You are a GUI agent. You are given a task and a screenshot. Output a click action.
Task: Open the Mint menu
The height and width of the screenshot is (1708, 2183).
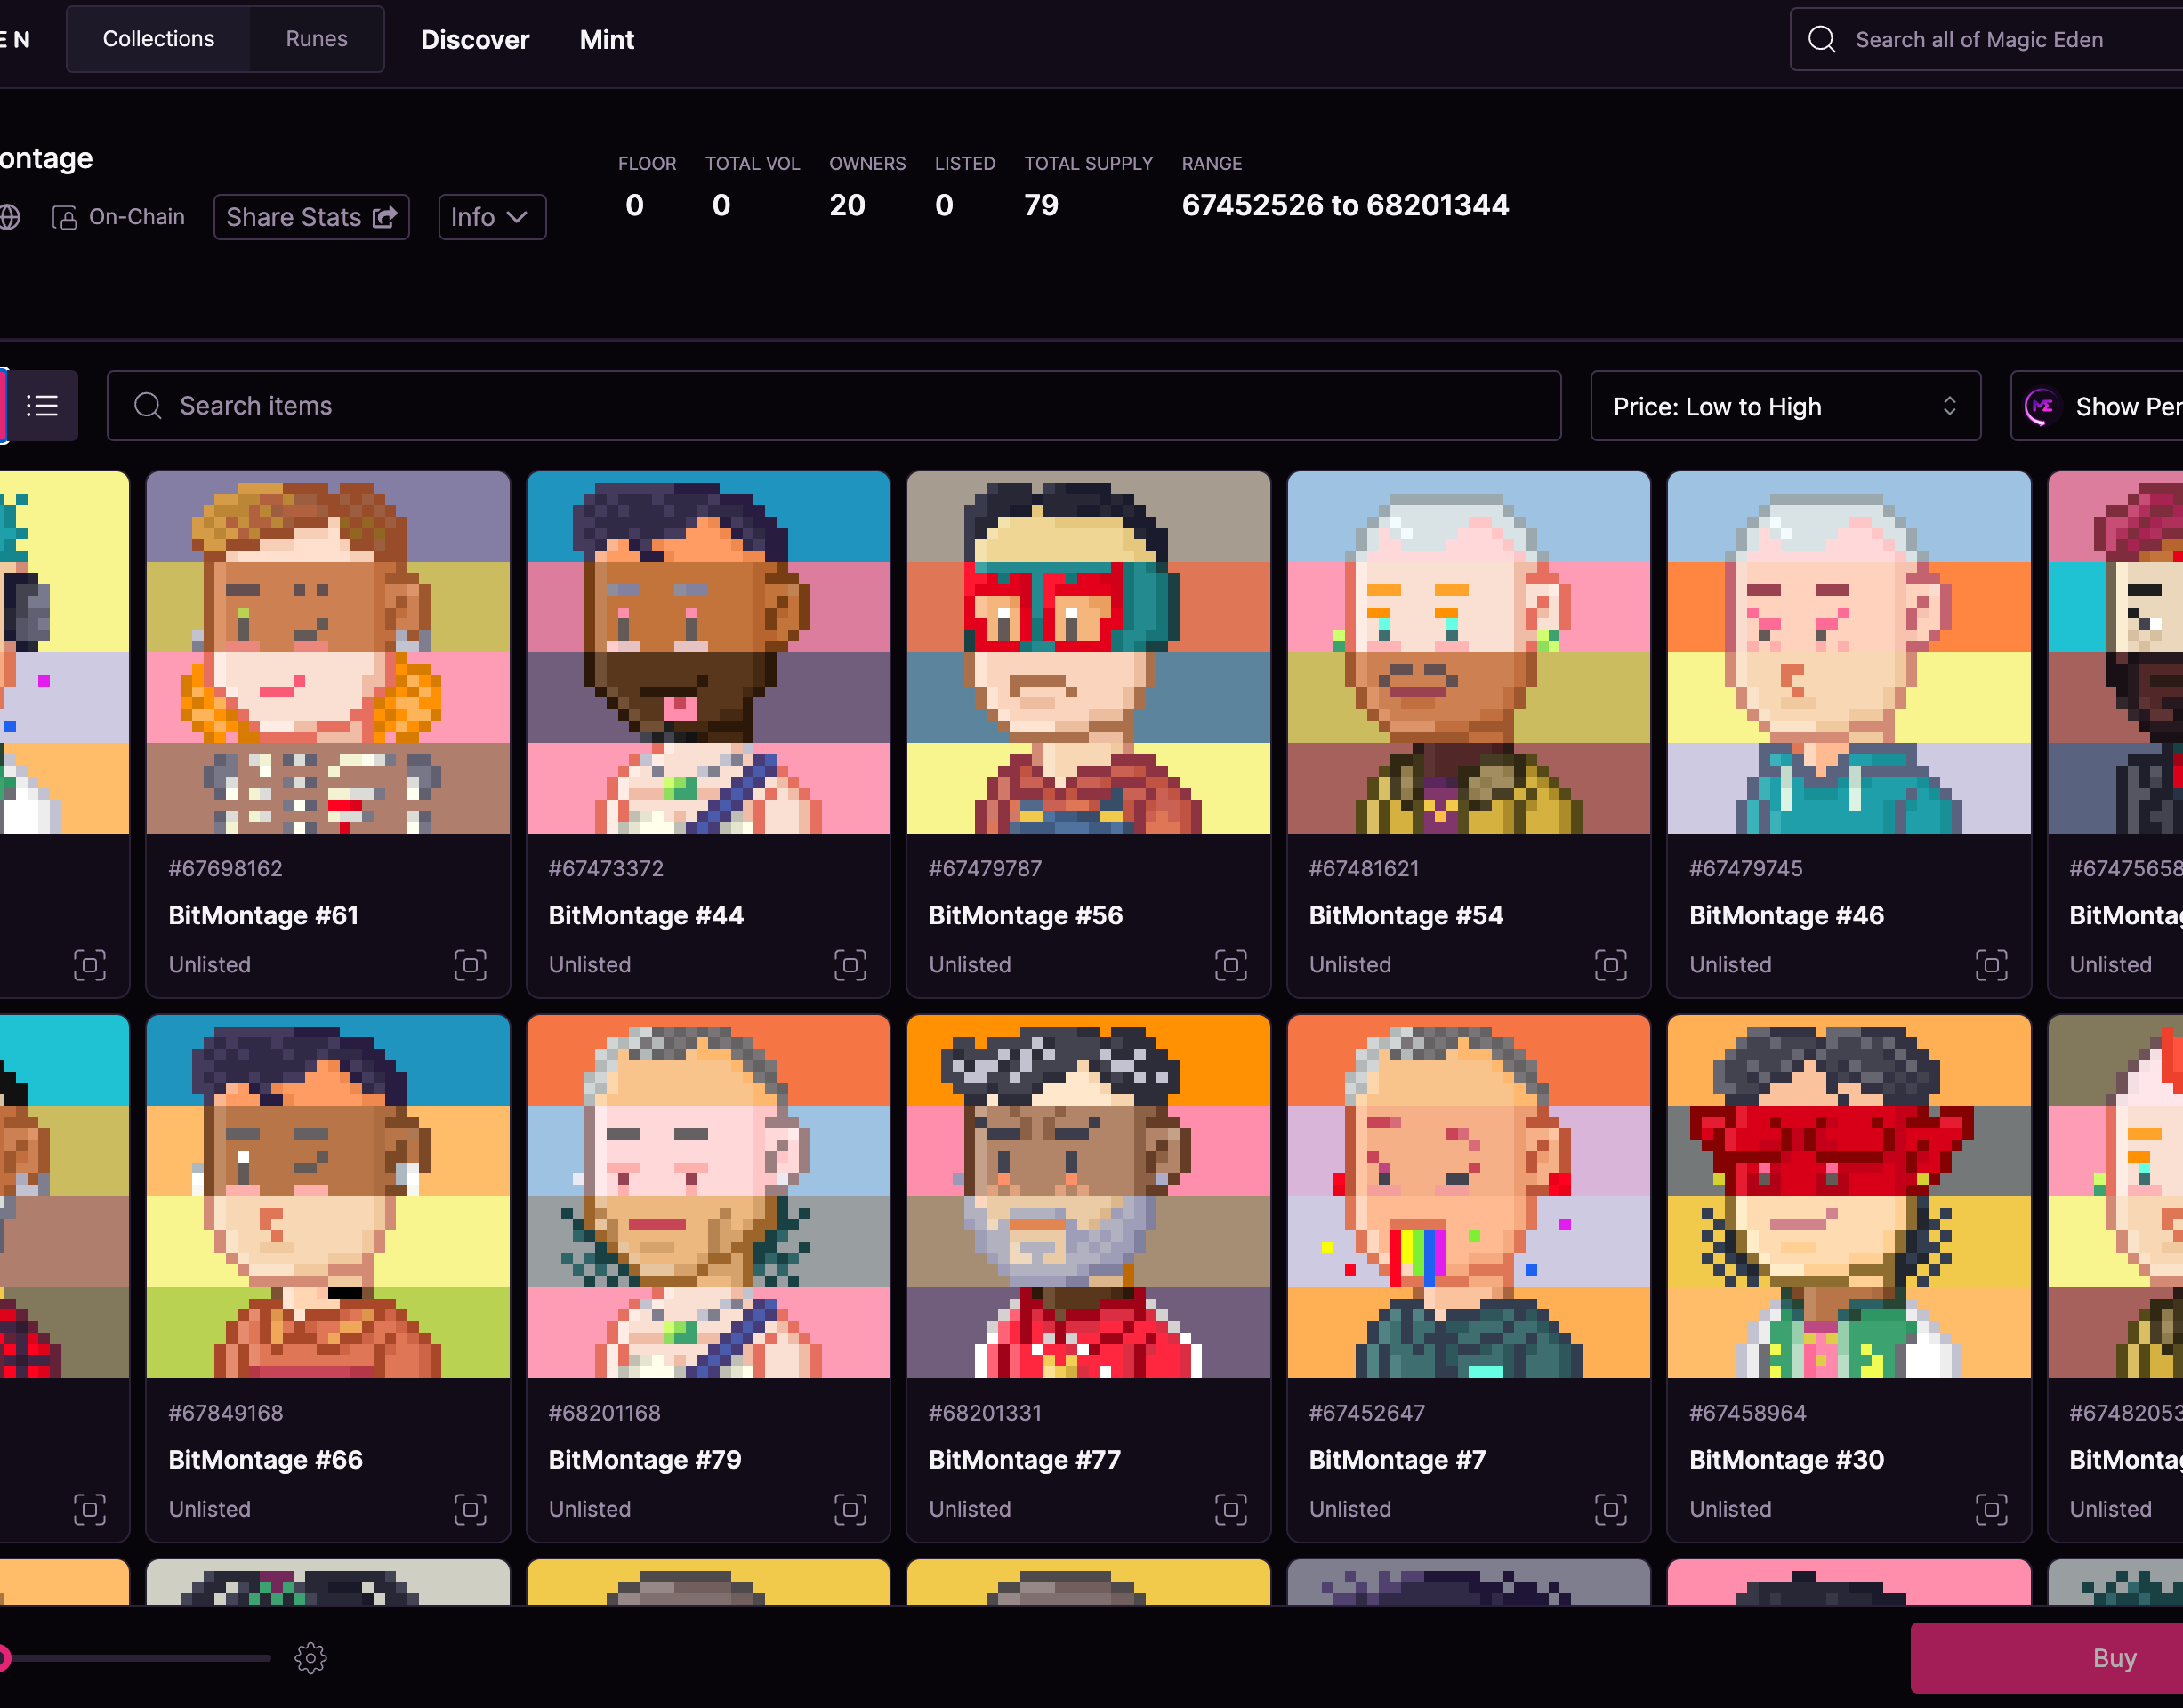click(x=607, y=40)
